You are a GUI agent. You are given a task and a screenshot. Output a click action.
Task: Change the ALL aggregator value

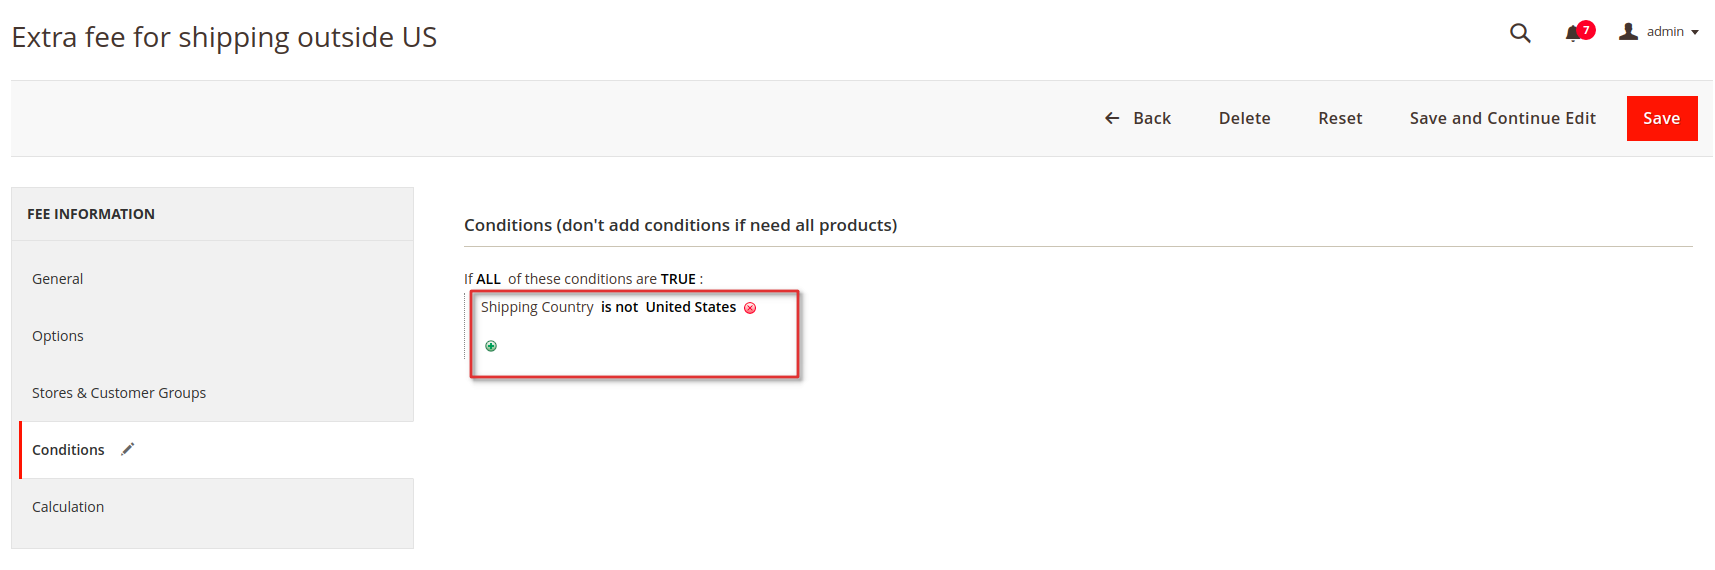[x=488, y=279]
